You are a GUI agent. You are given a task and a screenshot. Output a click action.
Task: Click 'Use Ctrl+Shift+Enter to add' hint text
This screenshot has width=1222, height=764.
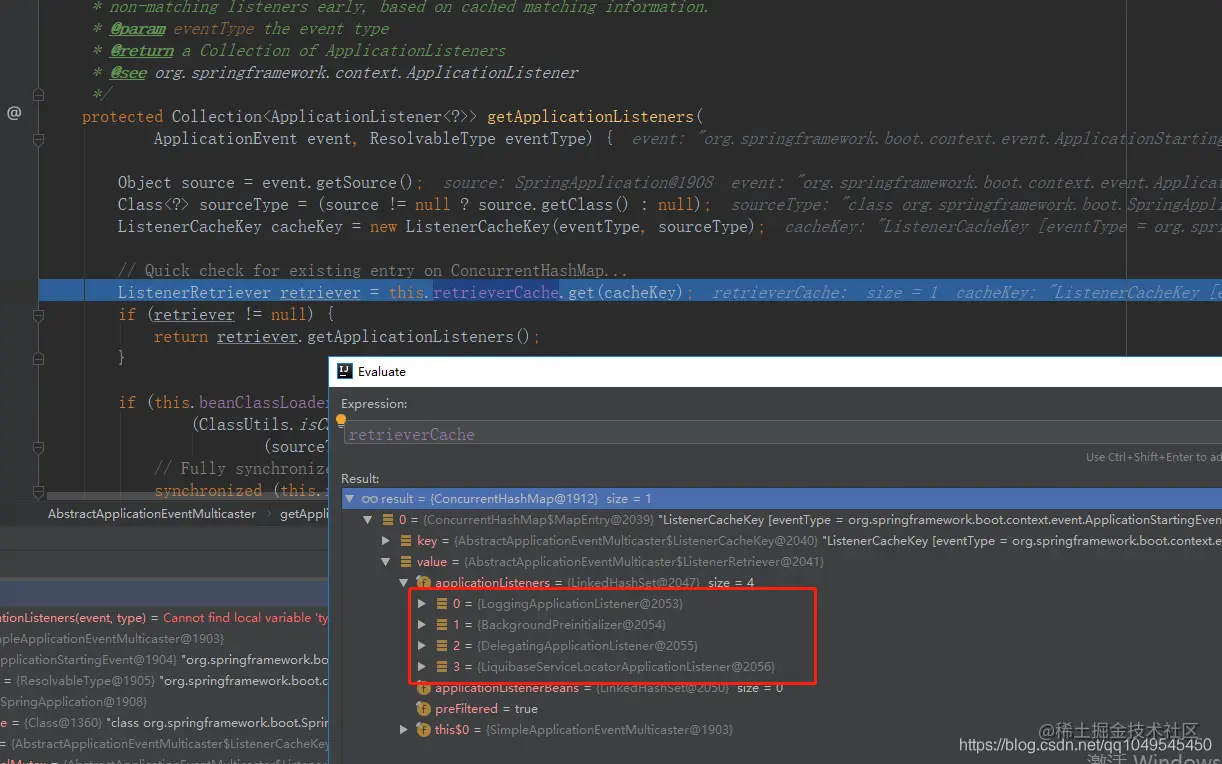(1153, 457)
